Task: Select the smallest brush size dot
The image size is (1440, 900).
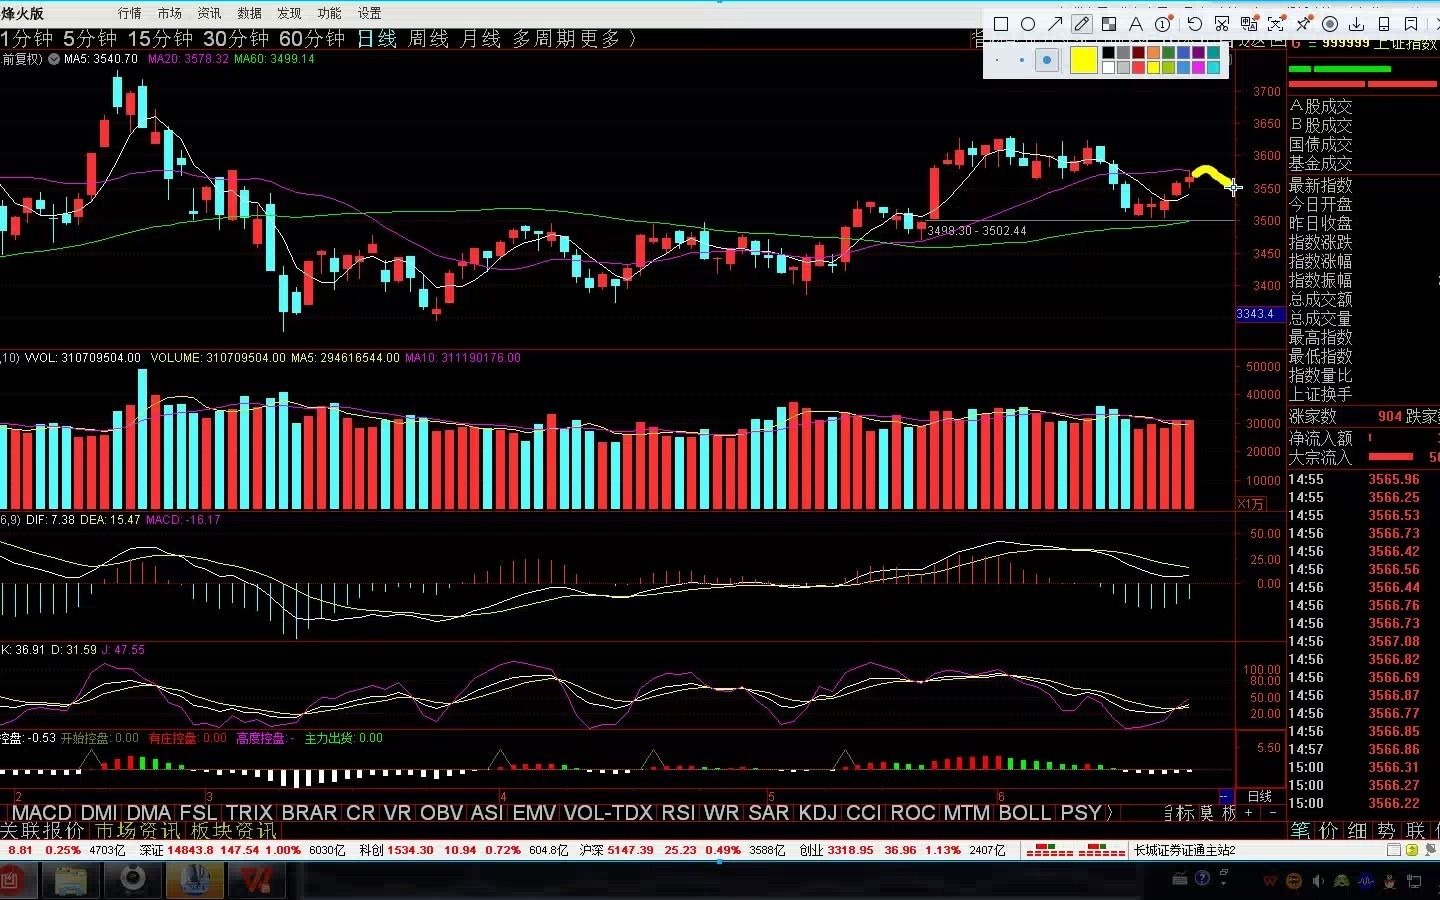Action: [999, 61]
